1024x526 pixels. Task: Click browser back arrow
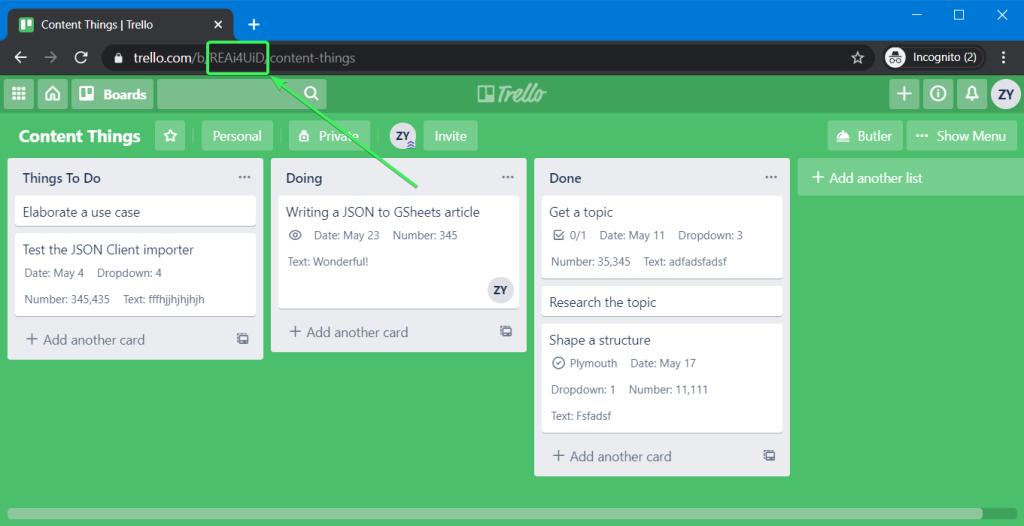21,58
